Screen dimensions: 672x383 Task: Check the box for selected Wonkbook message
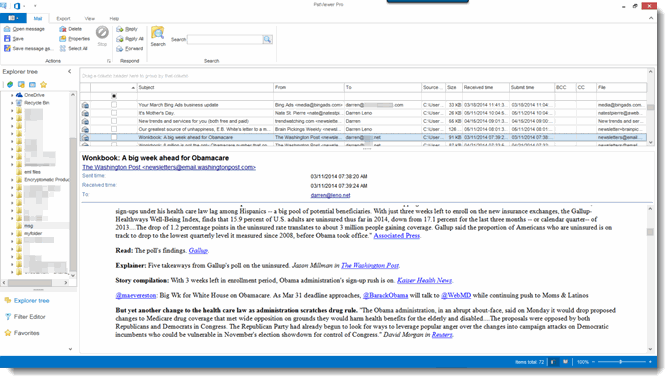[114, 137]
